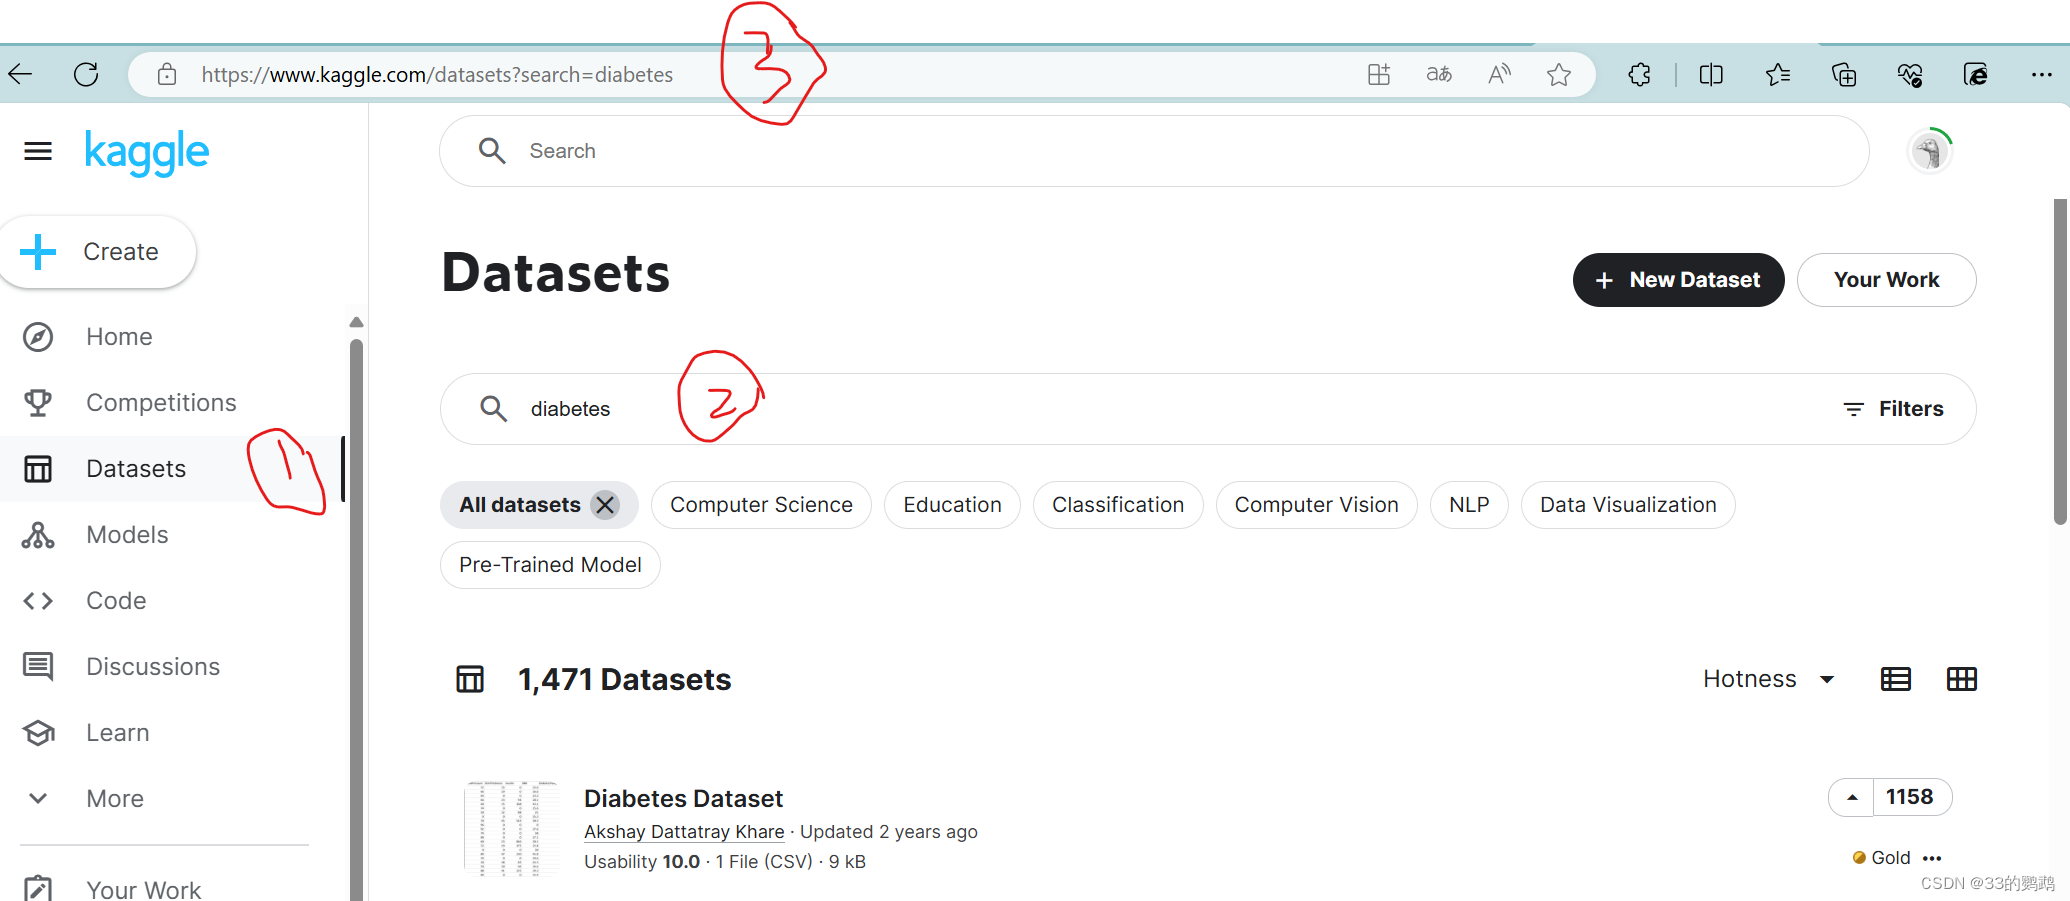Viewport: 2070px width, 901px height.
Task: Open the hamburger navigation menu
Action: [37, 151]
